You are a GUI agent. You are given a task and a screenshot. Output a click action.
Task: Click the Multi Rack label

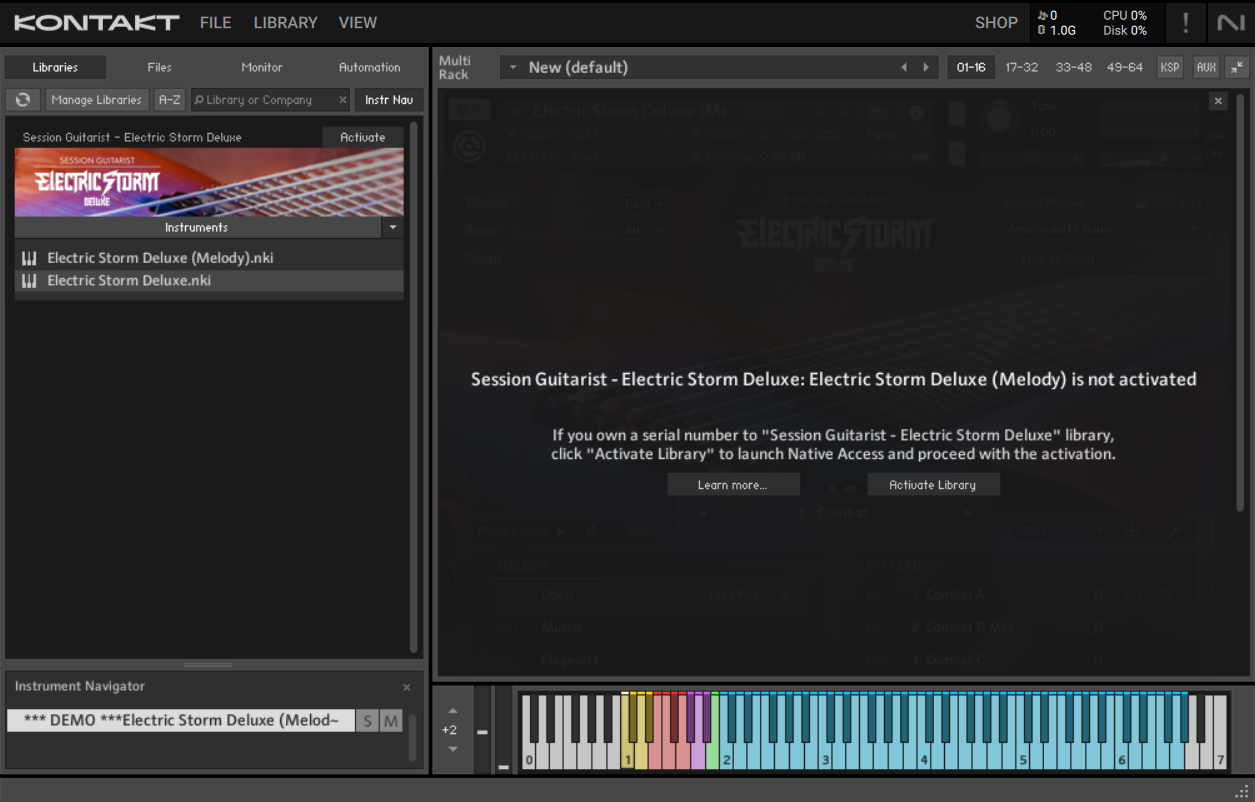tap(454, 67)
